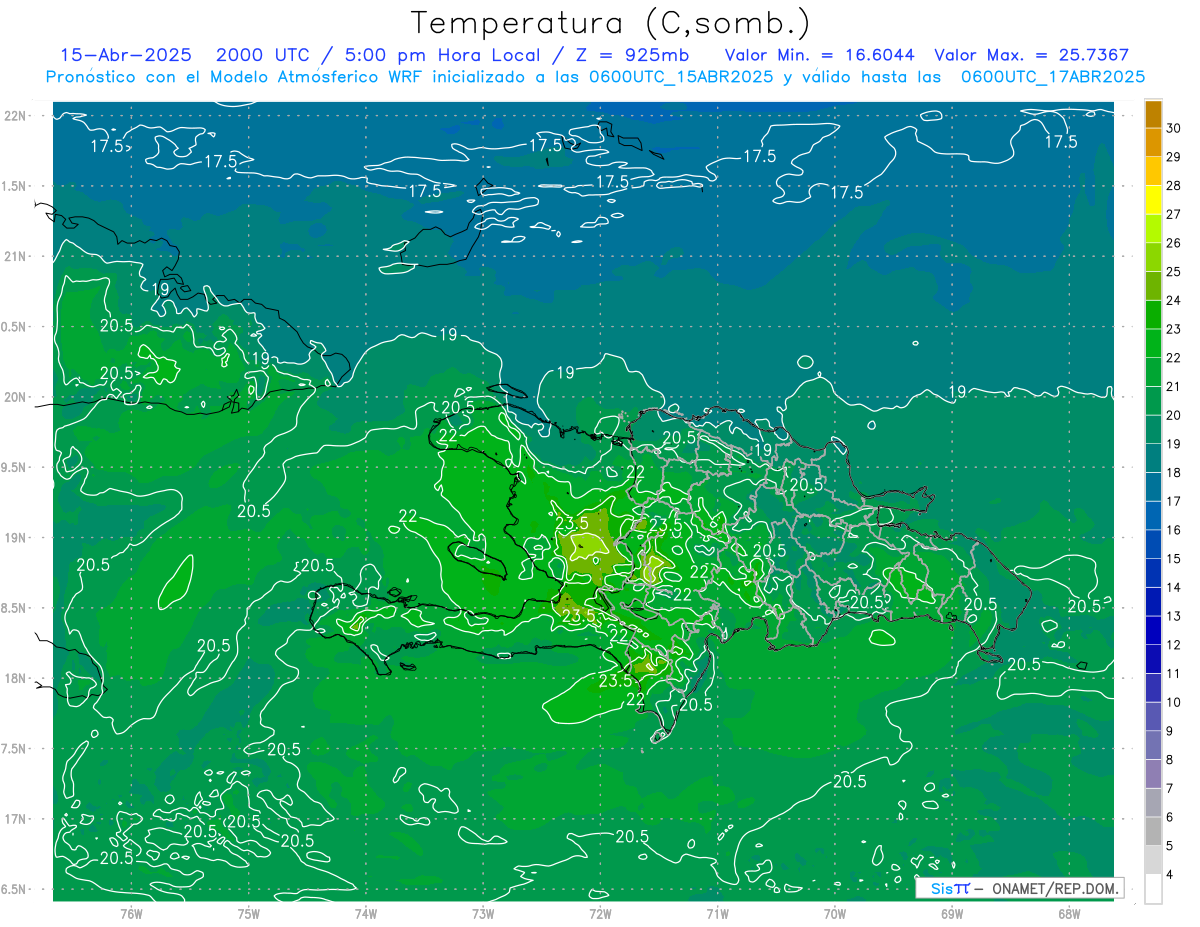Click the "75W" longitude axis label
Image resolution: width=1200 pixels, height=927 pixels.
(249, 914)
